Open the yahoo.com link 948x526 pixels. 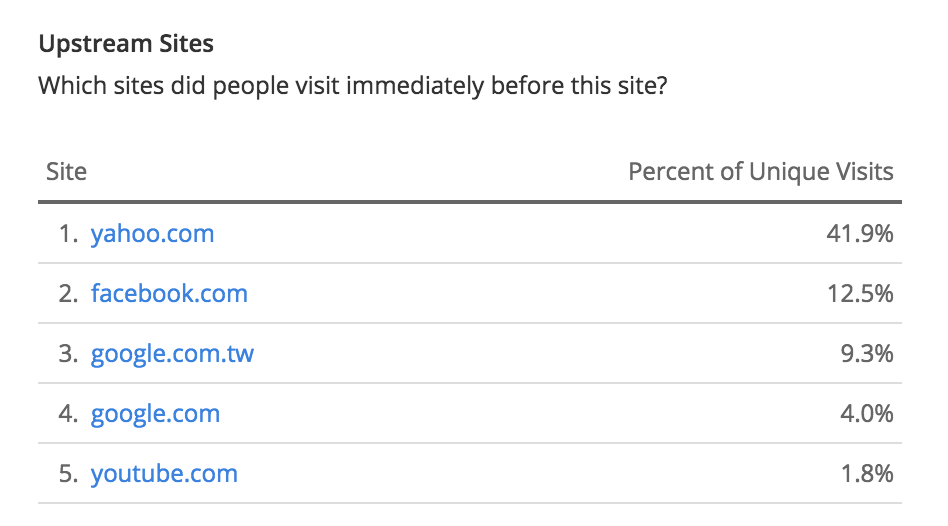pyautogui.click(x=152, y=234)
